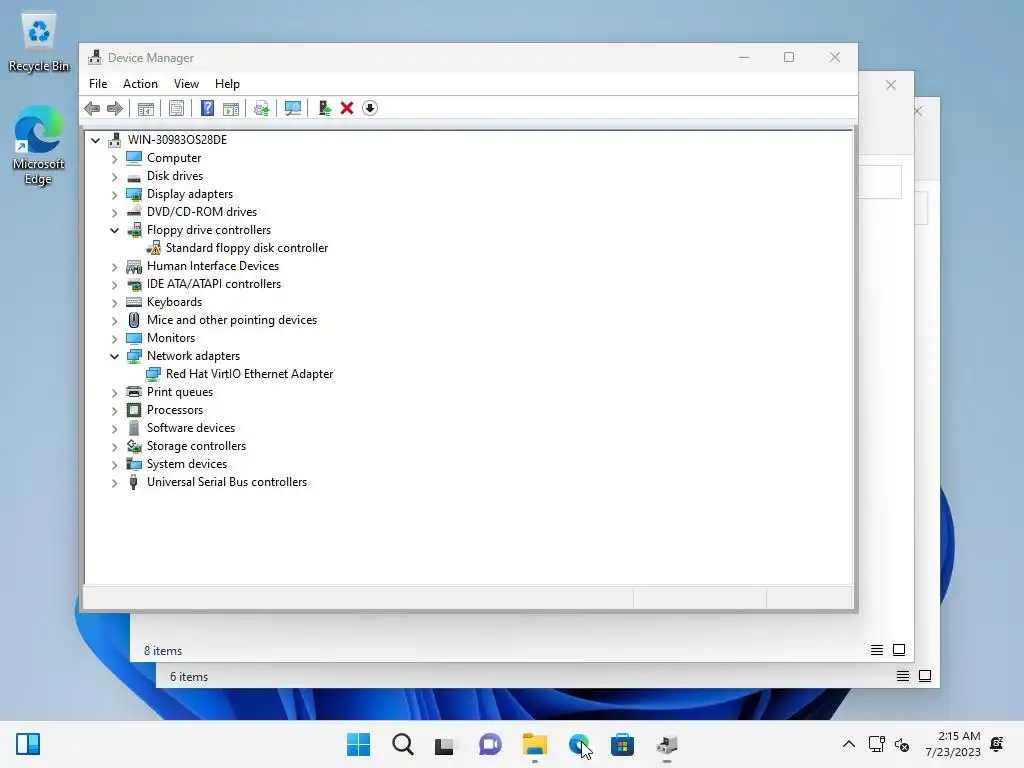Click the Disk drives icon

134,177
